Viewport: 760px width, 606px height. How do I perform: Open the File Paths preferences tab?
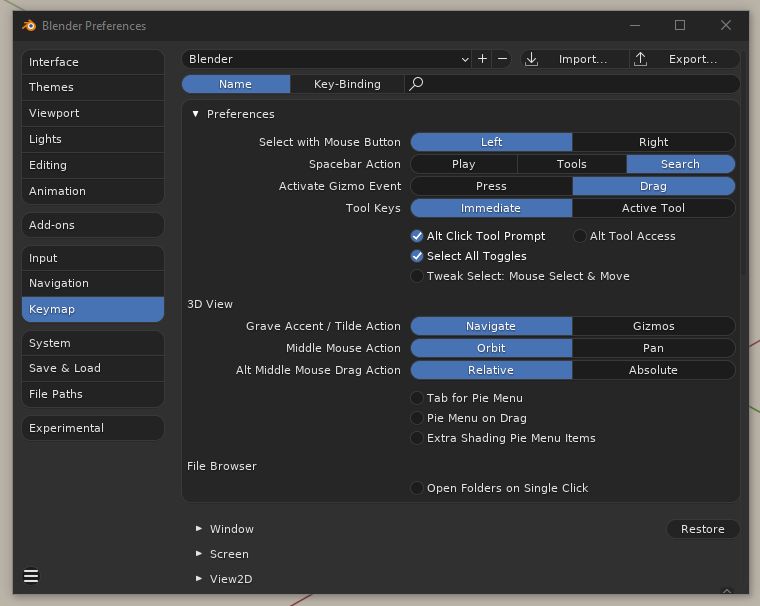pos(93,394)
